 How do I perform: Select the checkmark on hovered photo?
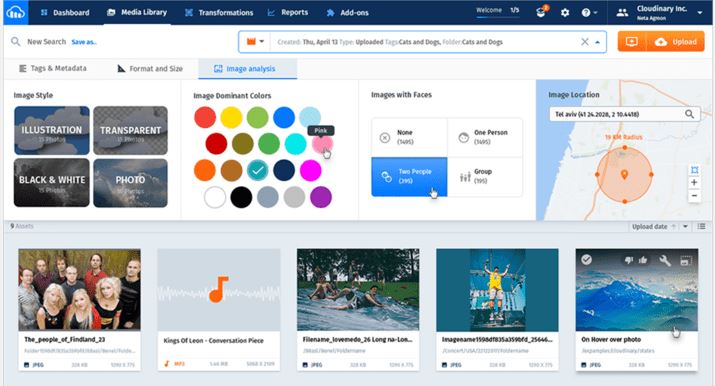586,259
